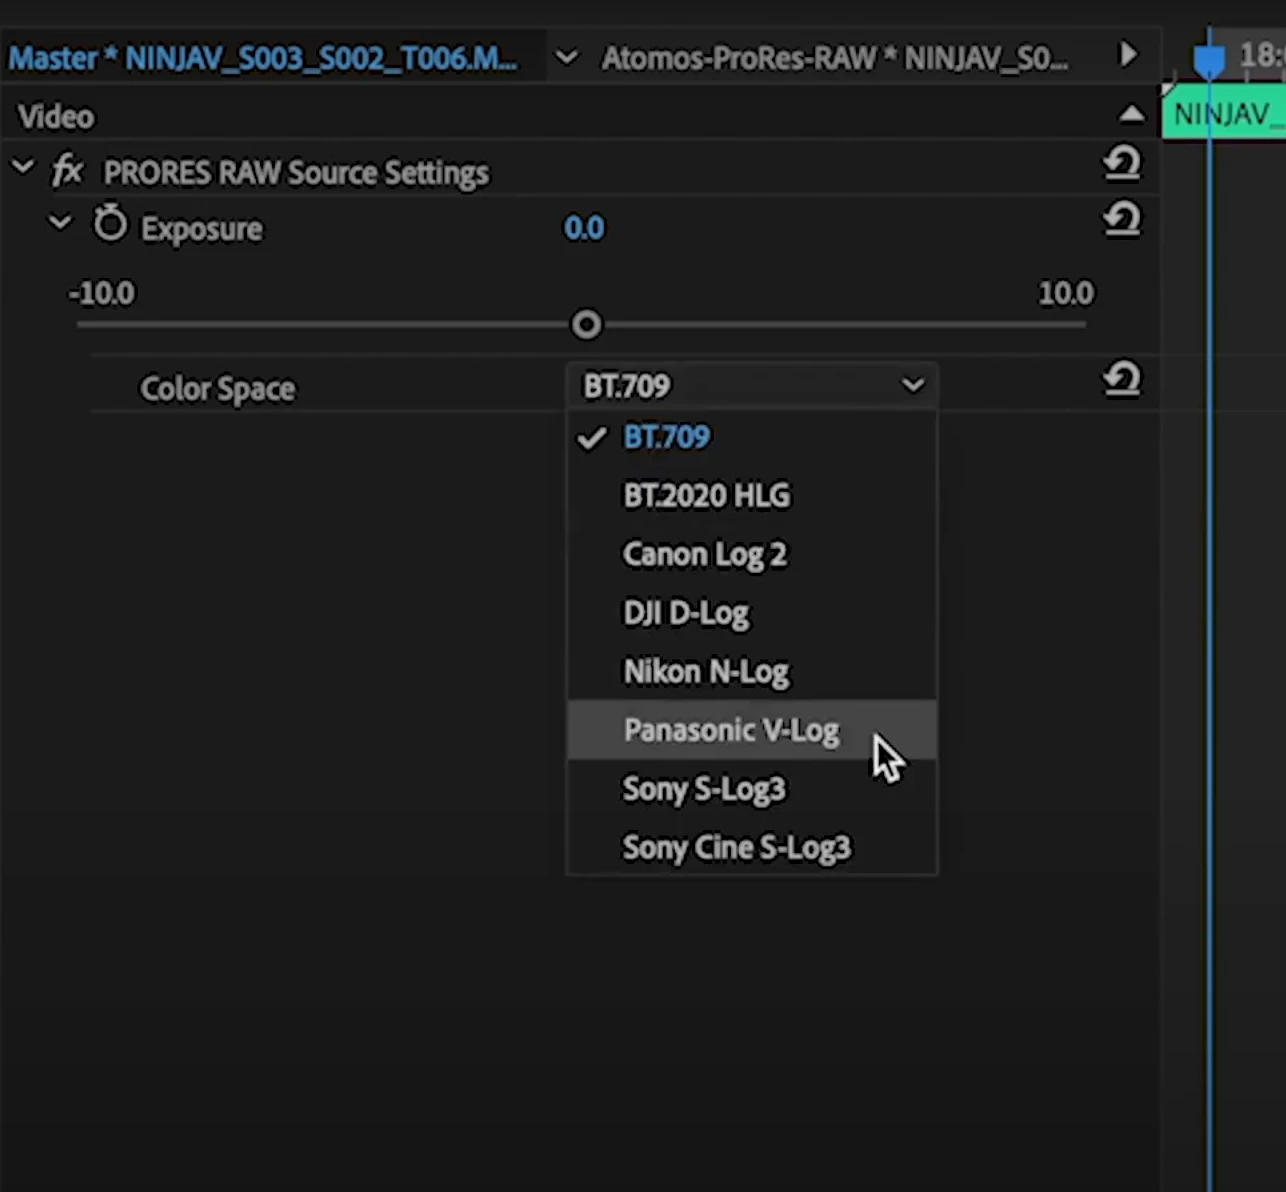
Task: Click the timeline view play arrow
Action: tap(1128, 55)
